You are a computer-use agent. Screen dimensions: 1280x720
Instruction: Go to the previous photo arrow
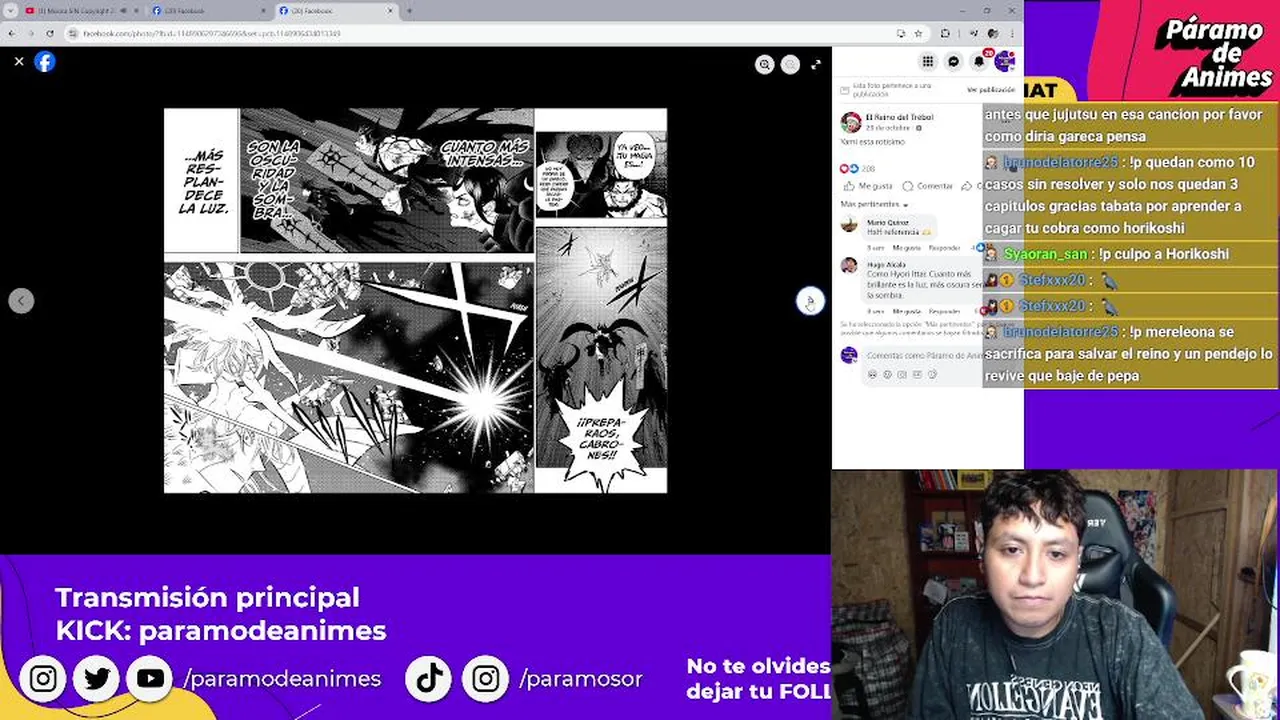click(21, 301)
